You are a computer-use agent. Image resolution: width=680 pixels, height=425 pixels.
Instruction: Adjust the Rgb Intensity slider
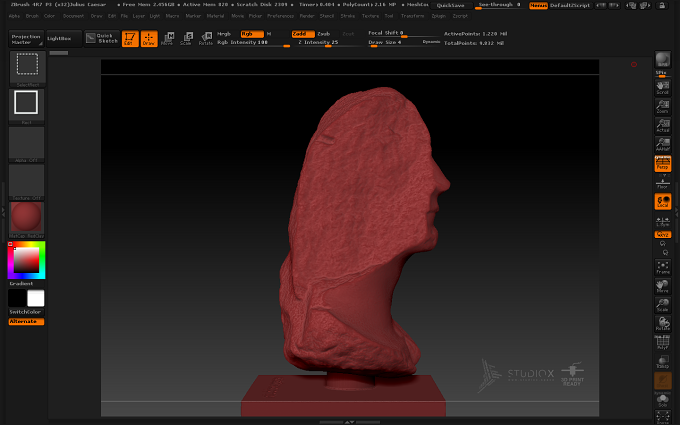click(253, 42)
